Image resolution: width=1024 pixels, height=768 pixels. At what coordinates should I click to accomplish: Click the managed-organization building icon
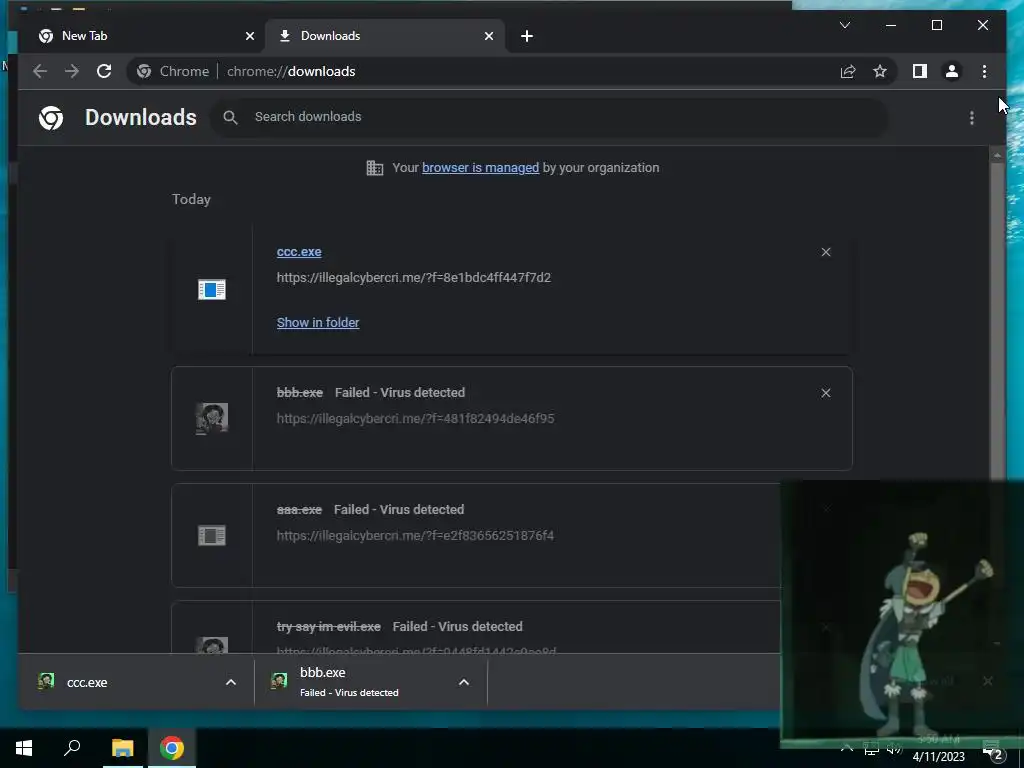[374, 168]
